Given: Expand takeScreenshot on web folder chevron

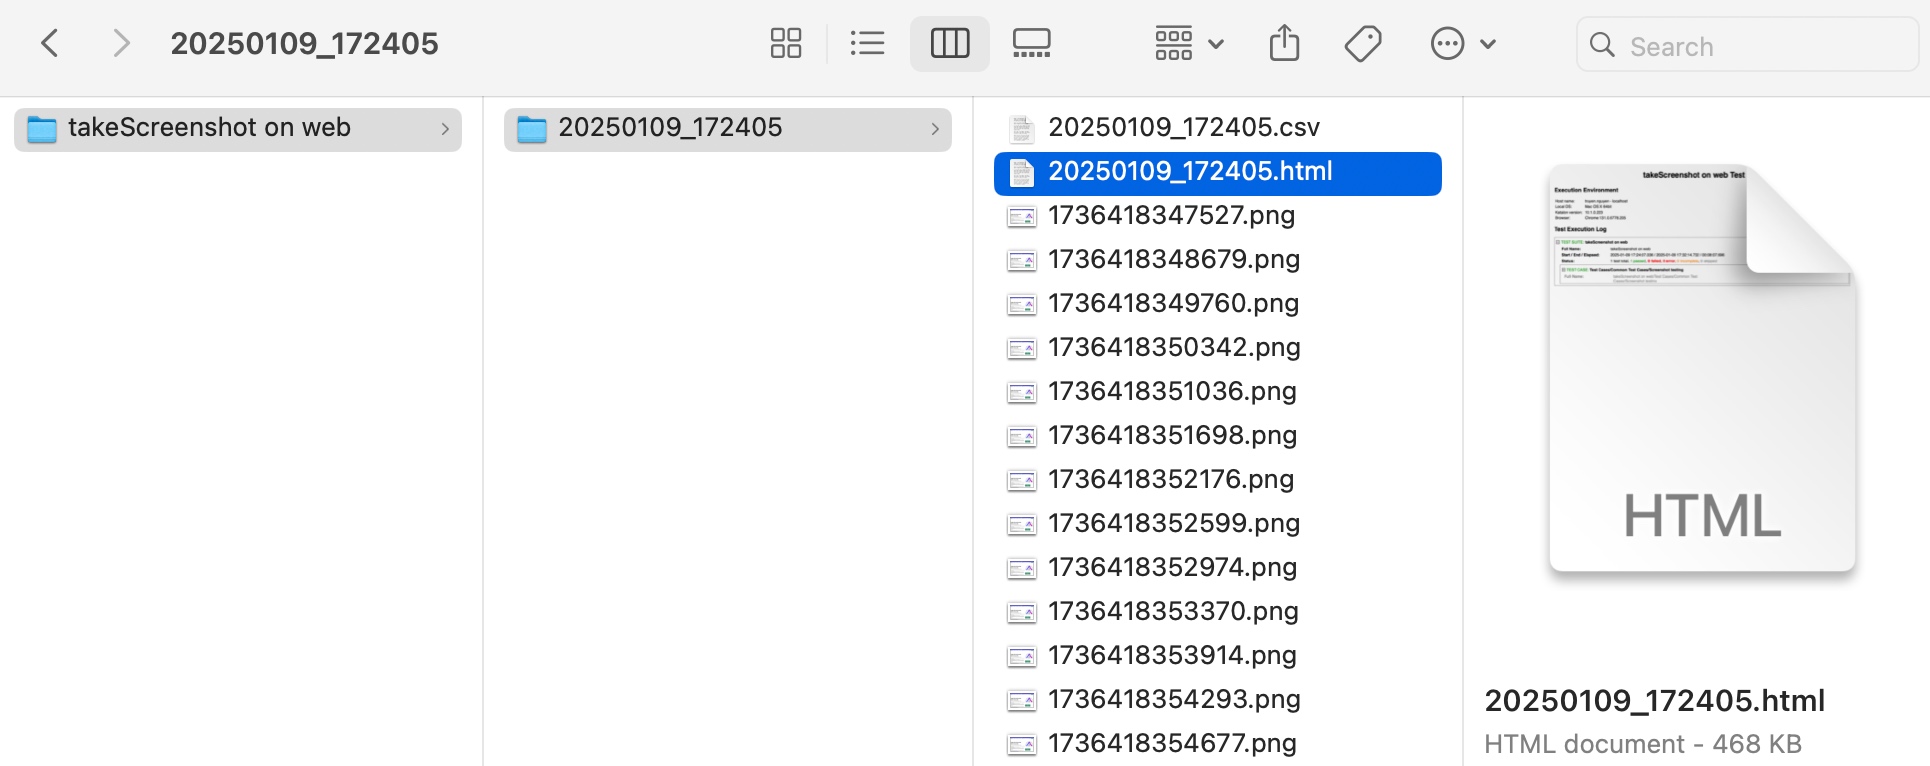Looking at the screenshot, I should pos(445,129).
